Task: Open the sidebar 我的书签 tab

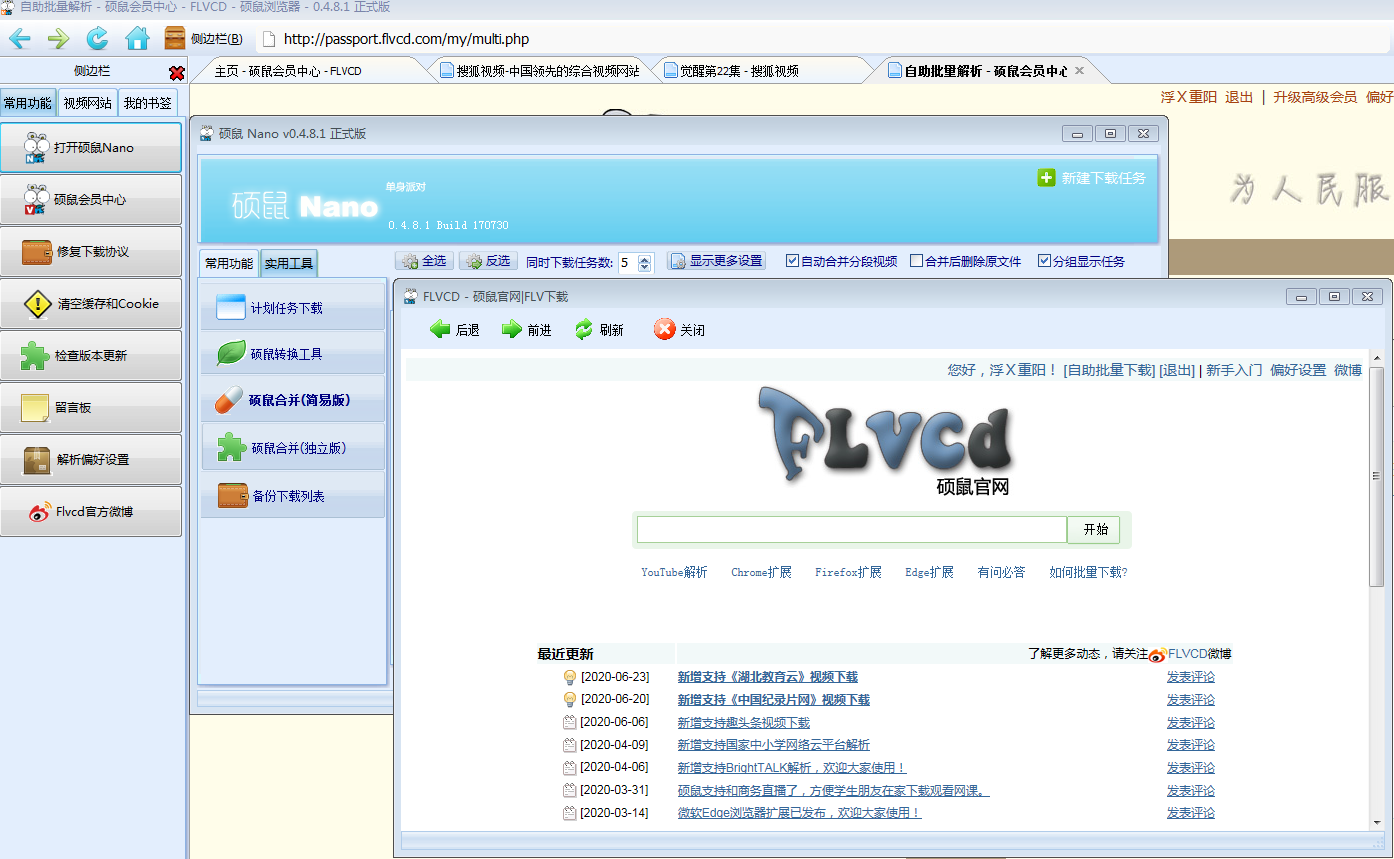Action: (x=148, y=102)
